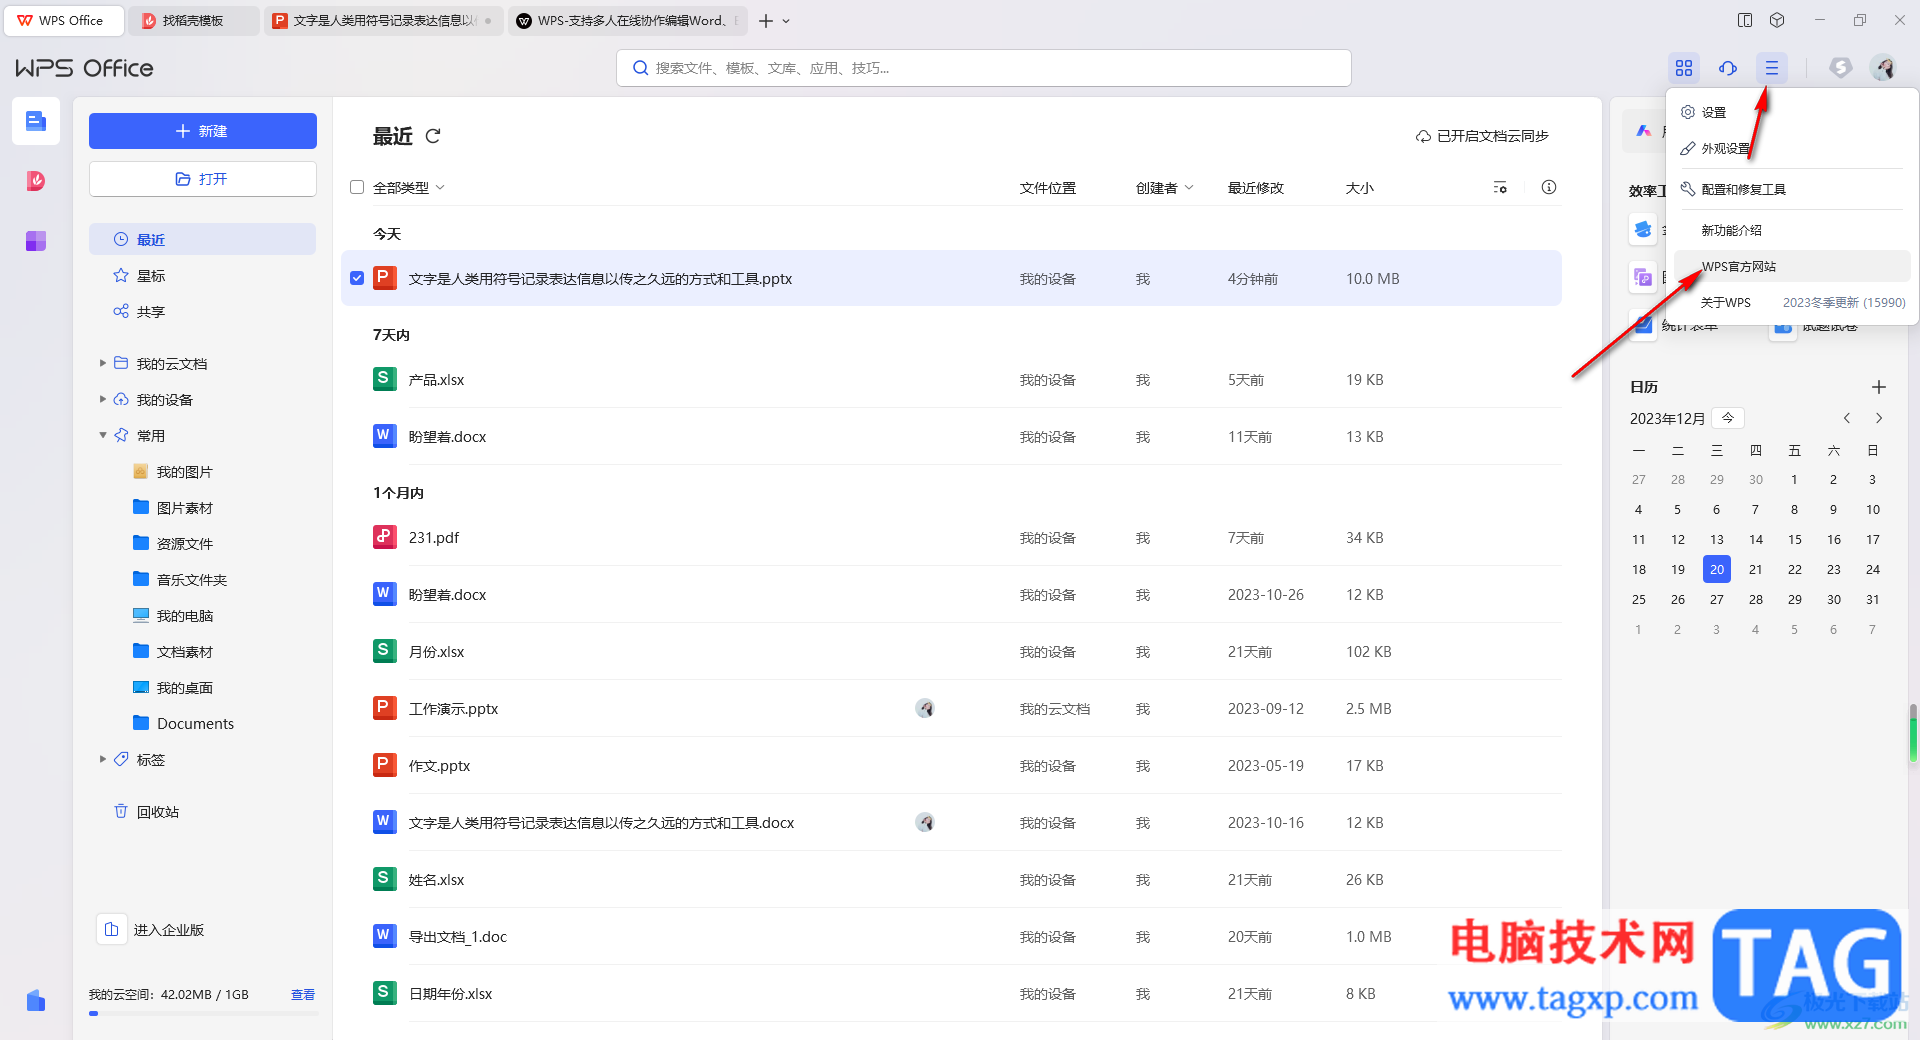1920x1040 pixels.
Task: Expand the 我的云文档 tree node
Action: click(x=102, y=363)
